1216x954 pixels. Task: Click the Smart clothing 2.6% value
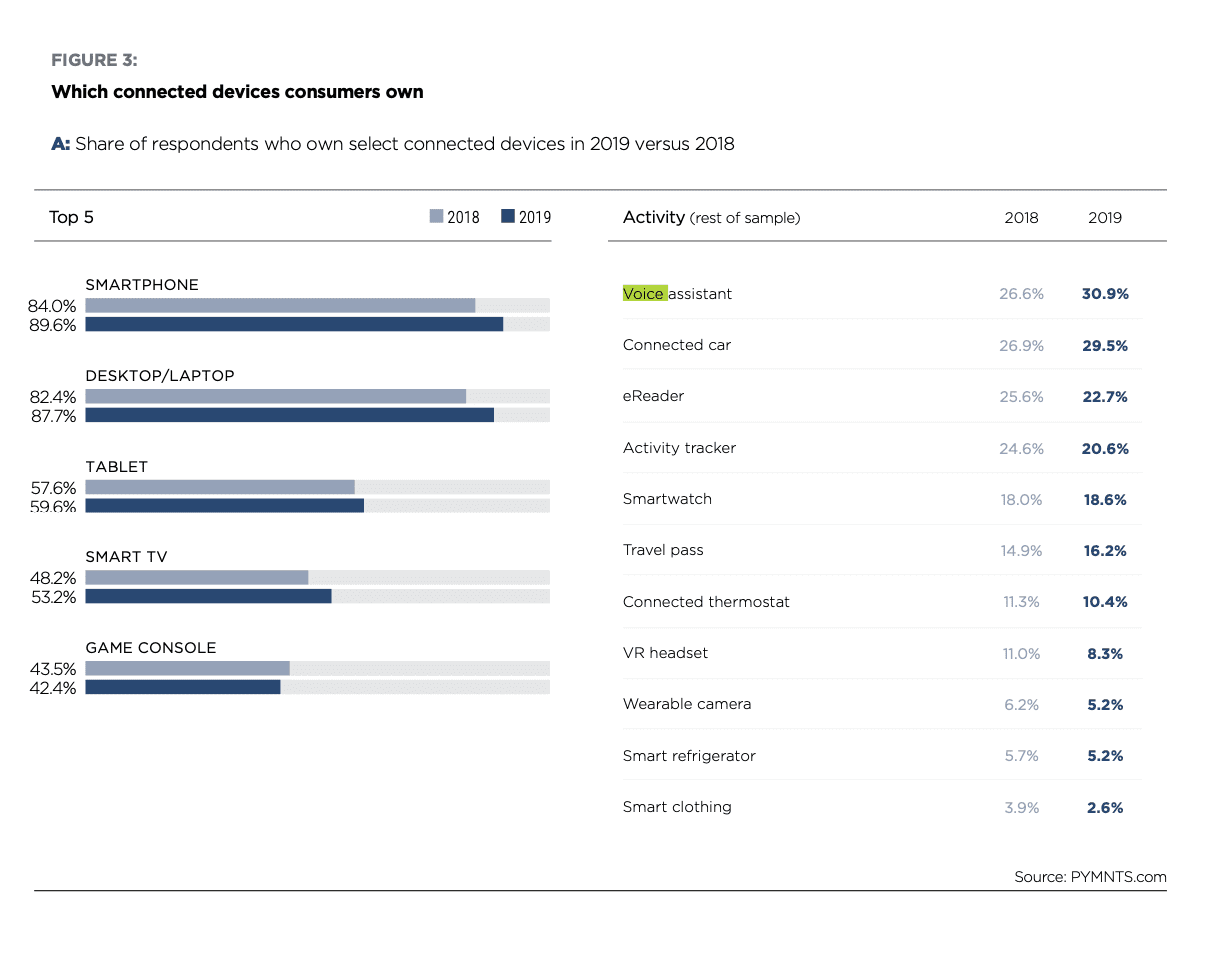[x=1105, y=808]
